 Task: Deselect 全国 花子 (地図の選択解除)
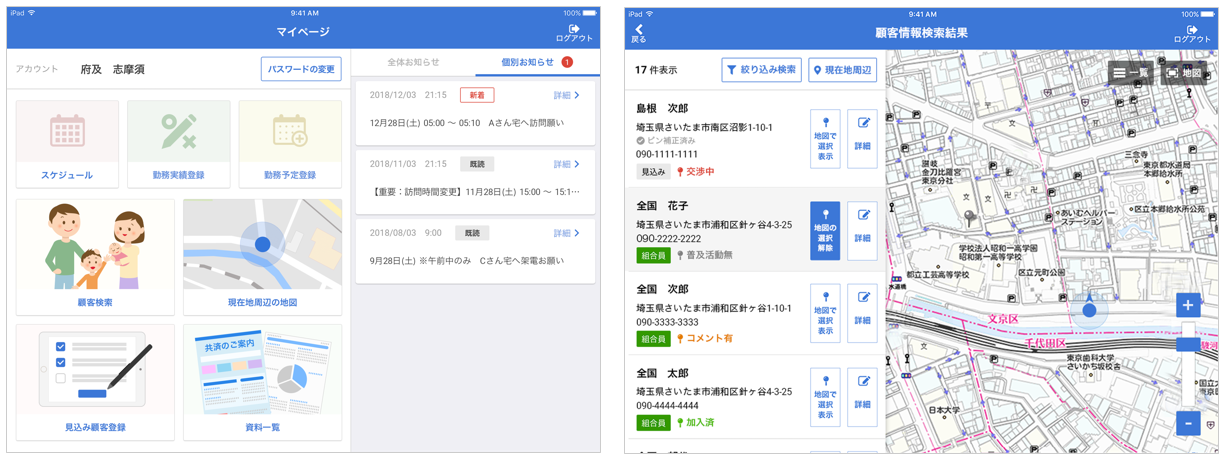pos(825,231)
